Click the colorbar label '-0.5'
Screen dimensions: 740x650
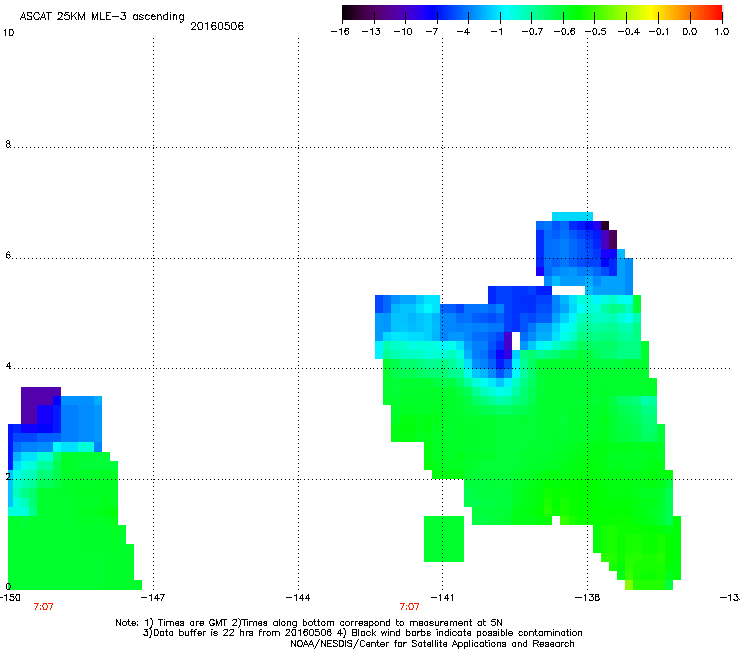click(596, 32)
